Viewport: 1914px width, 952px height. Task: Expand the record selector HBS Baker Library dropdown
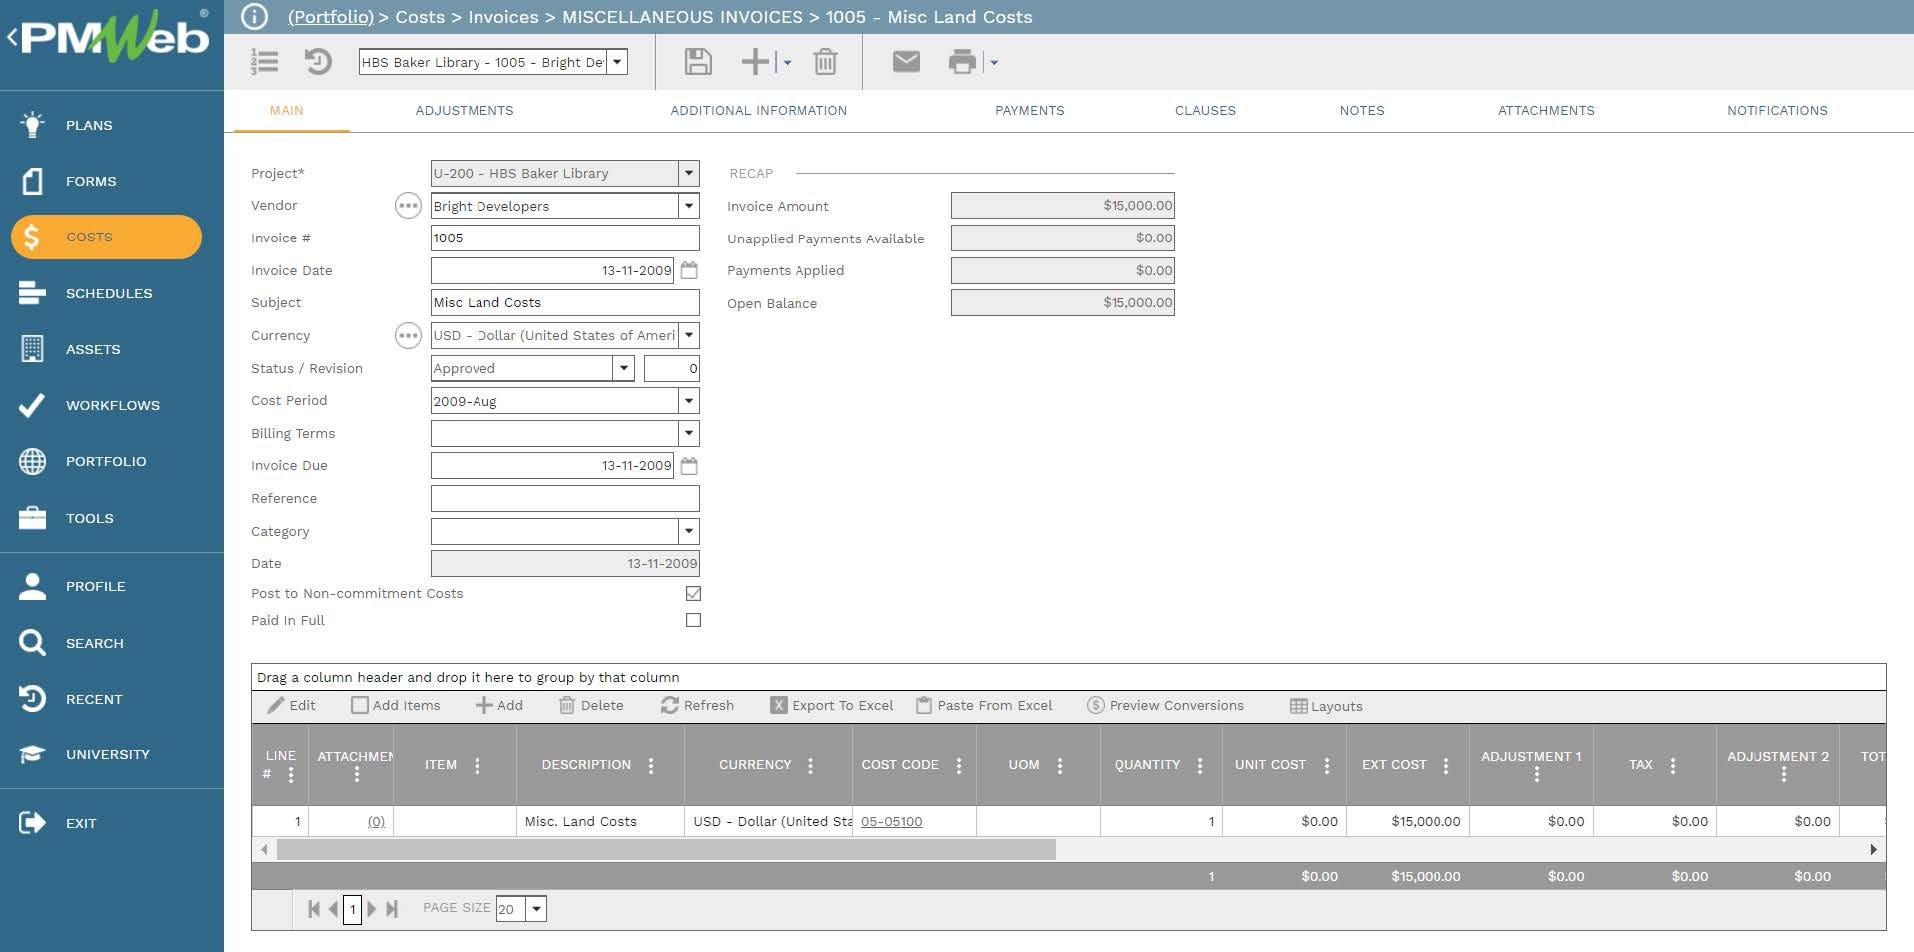coord(617,62)
